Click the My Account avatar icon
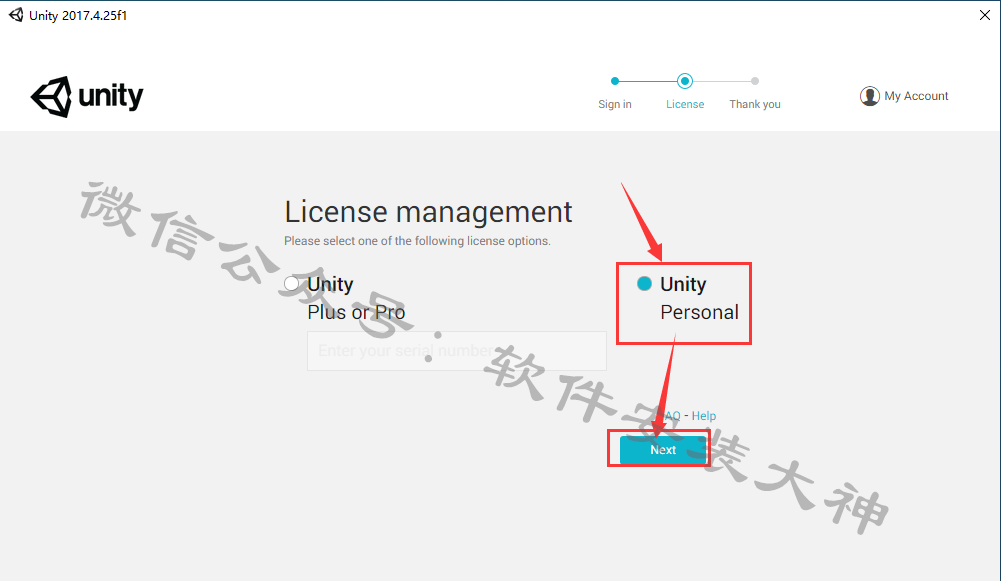Image resolution: width=1001 pixels, height=581 pixels. pos(869,96)
